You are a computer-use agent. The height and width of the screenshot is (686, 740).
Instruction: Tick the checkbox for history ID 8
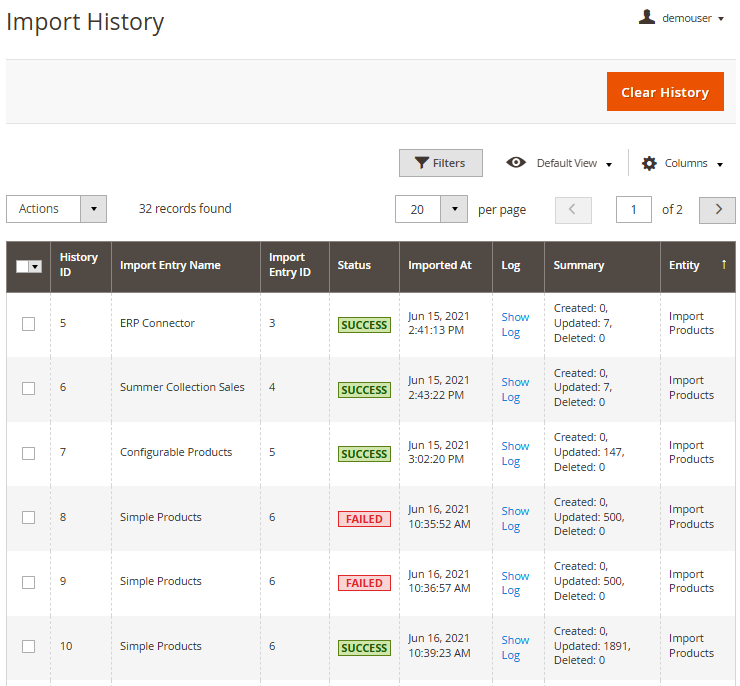click(x=28, y=518)
